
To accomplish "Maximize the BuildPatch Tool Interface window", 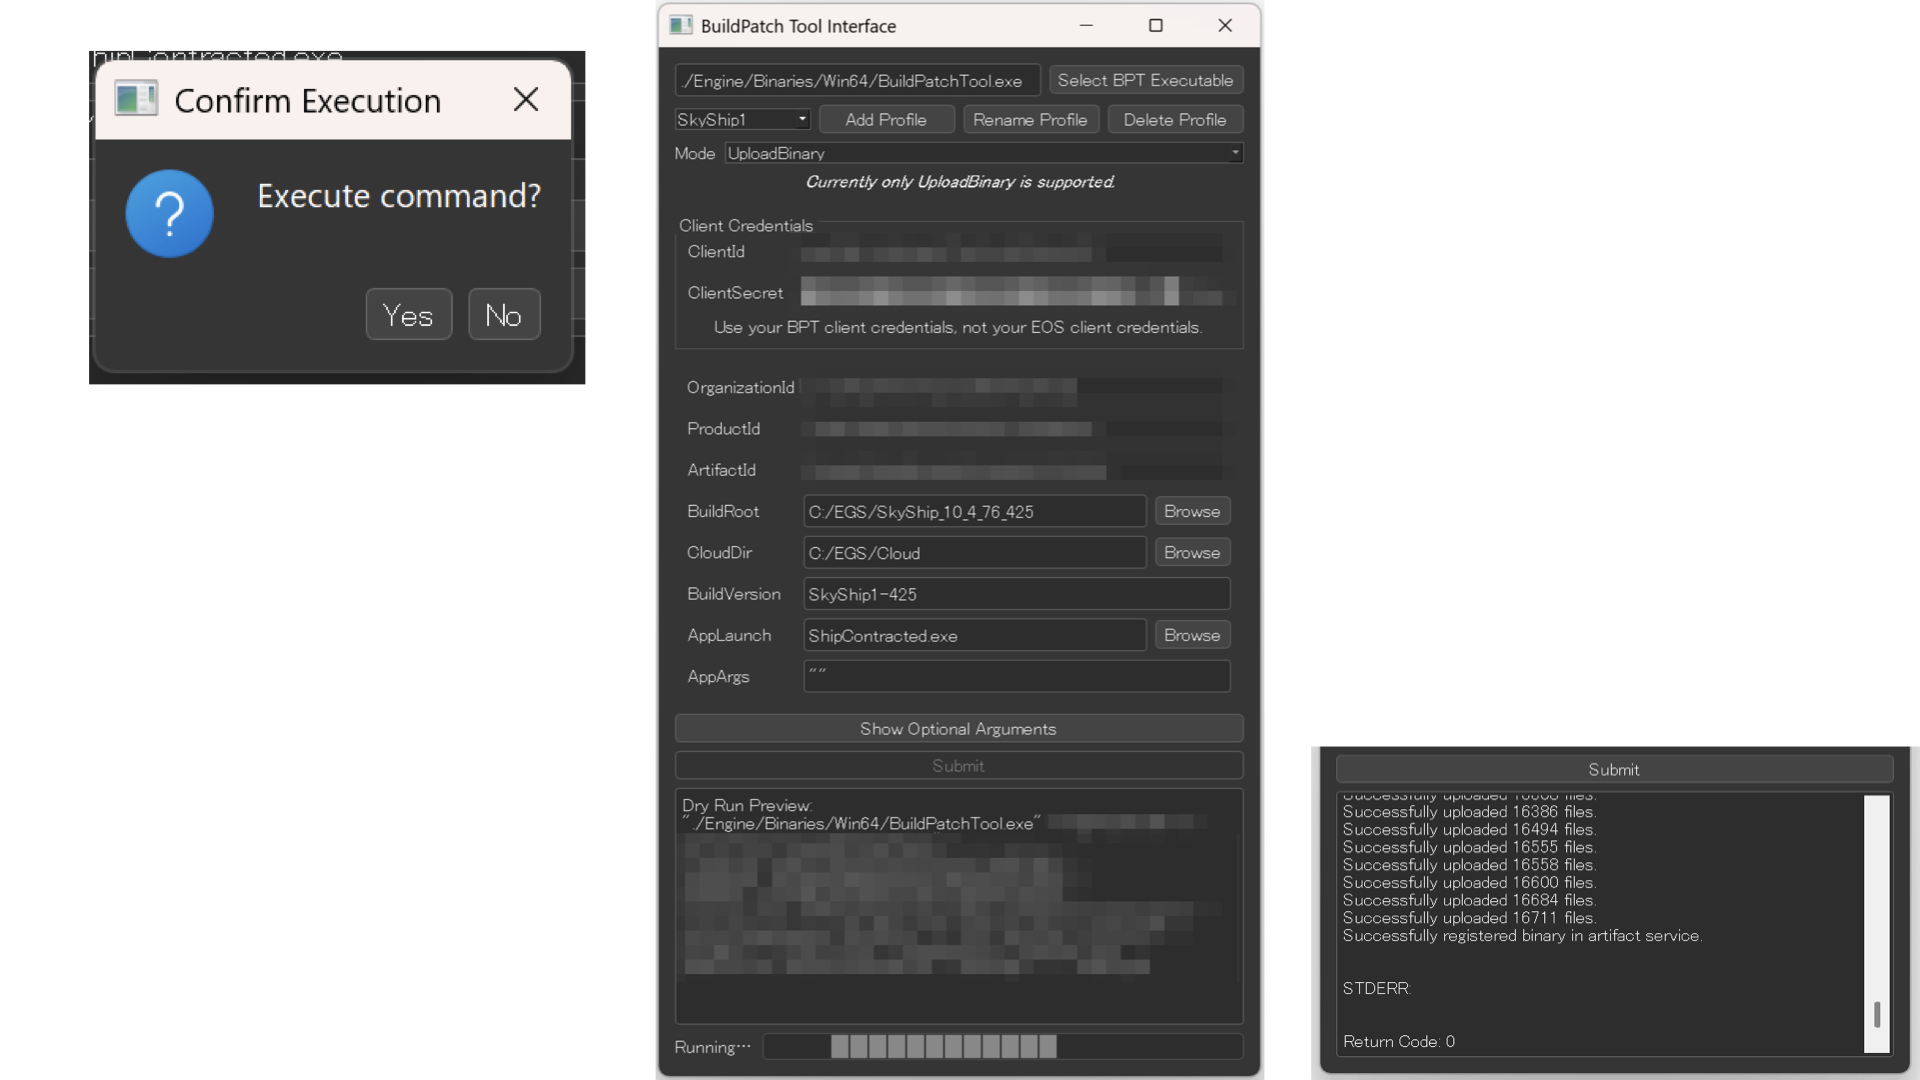I will pyautogui.click(x=1155, y=25).
